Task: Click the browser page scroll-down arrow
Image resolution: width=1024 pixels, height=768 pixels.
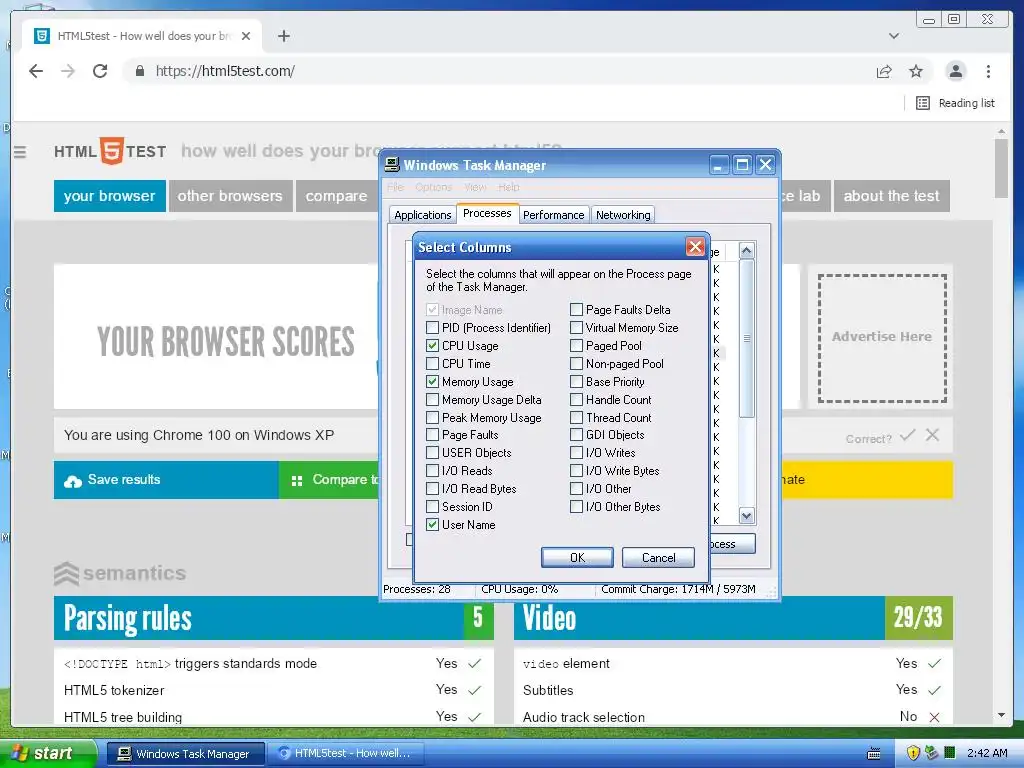Action: click(1002, 716)
